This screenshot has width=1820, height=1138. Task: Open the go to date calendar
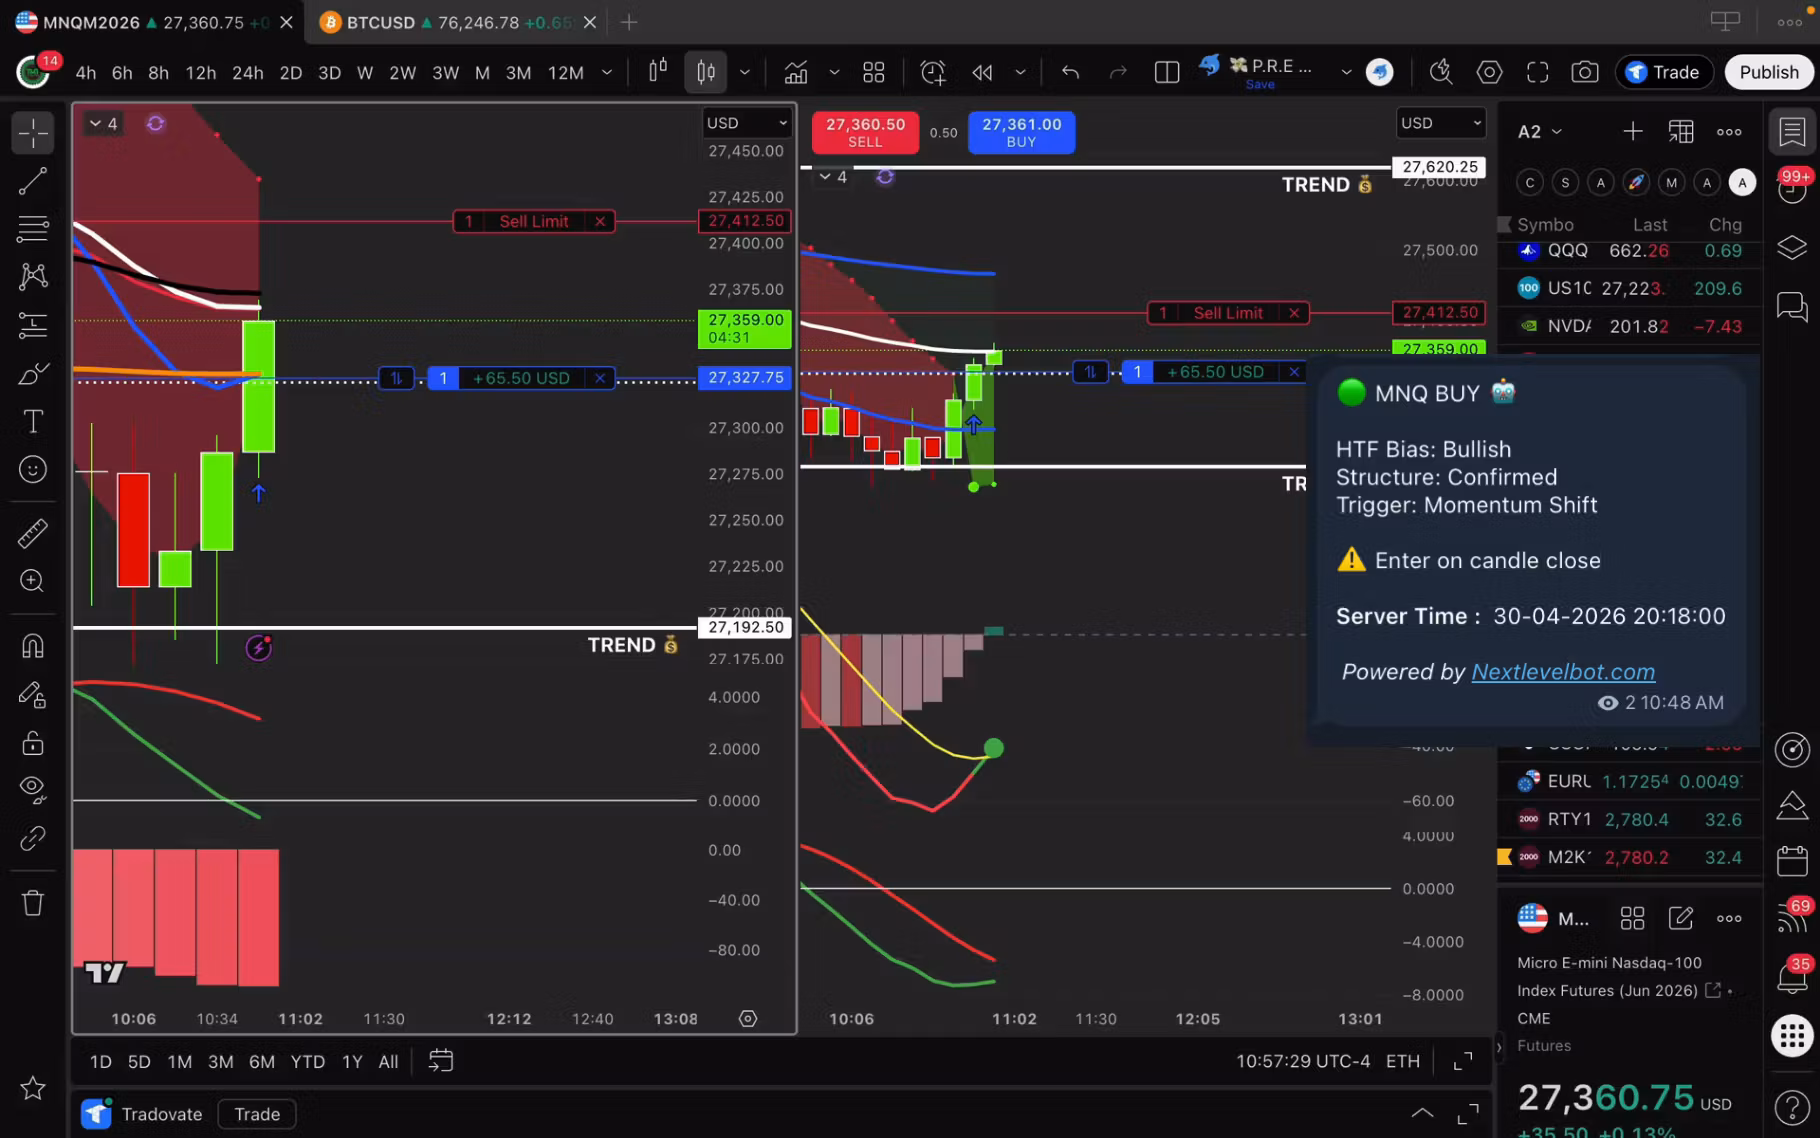click(x=441, y=1061)
